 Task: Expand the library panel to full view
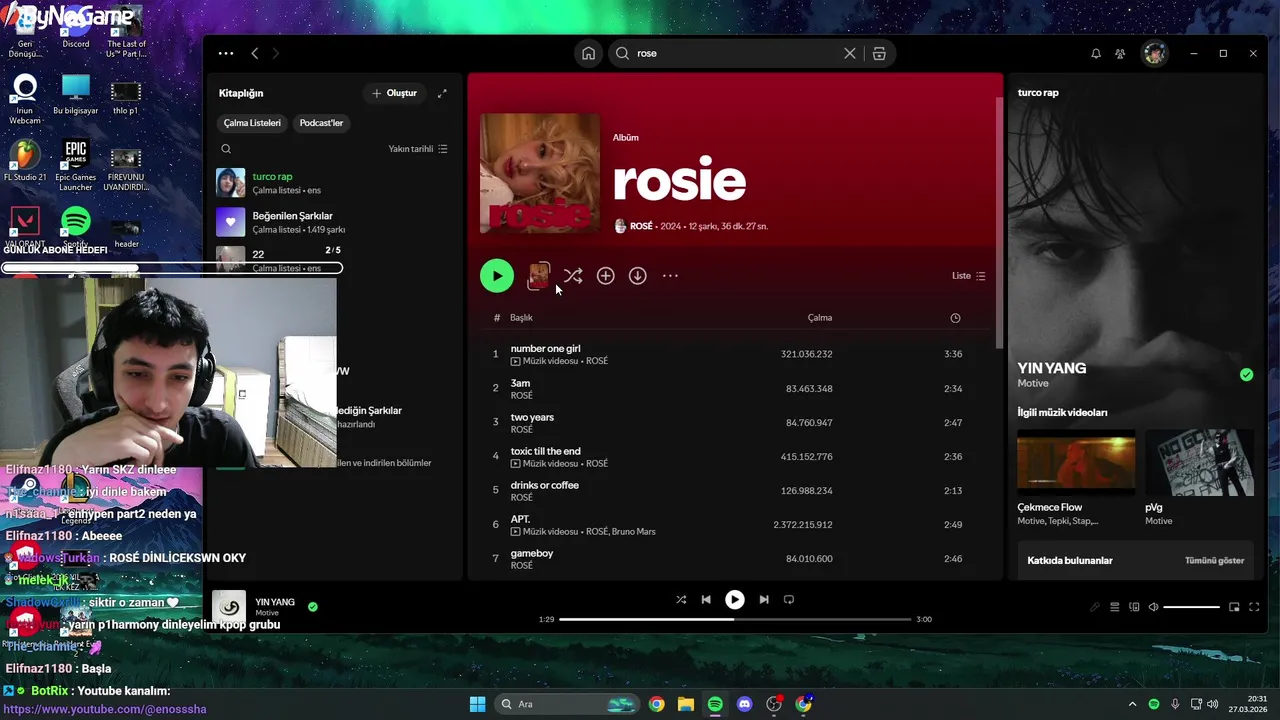tap(442, 93)
